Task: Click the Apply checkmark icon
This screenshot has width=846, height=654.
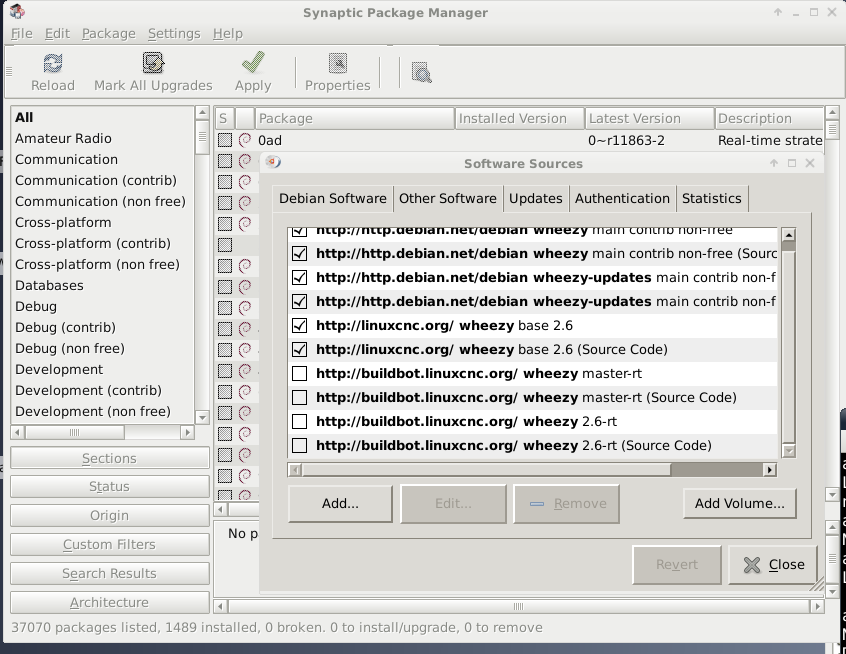Action: coord(253,63)
